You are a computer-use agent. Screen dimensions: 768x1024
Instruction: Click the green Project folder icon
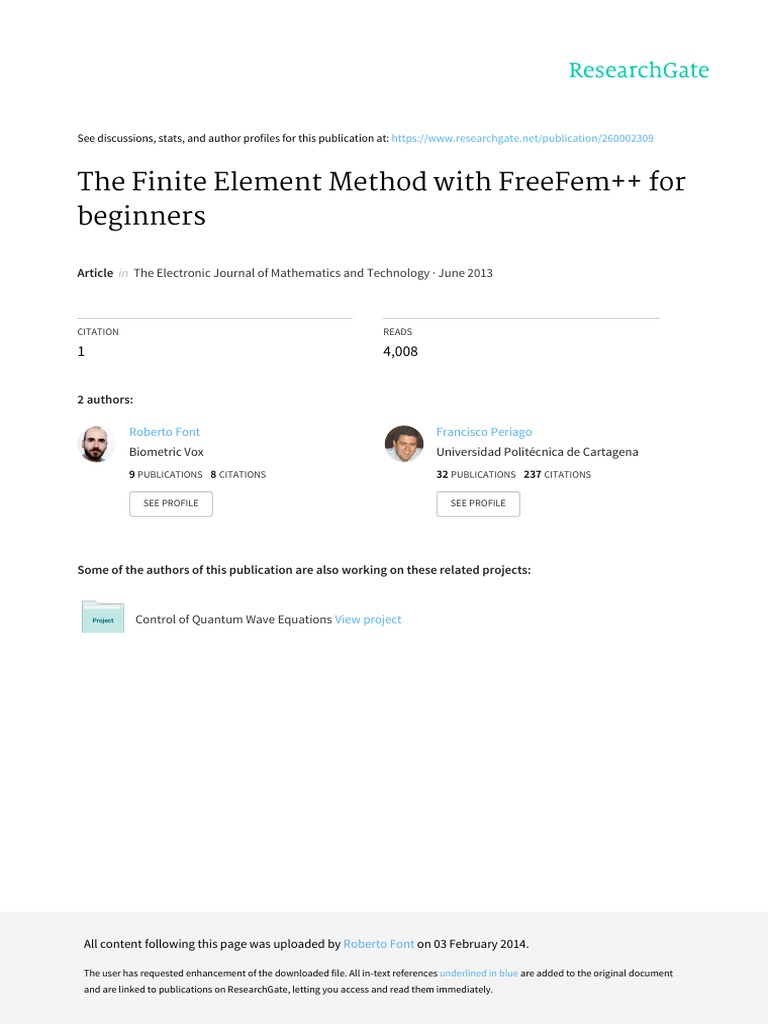click(102, 618)
